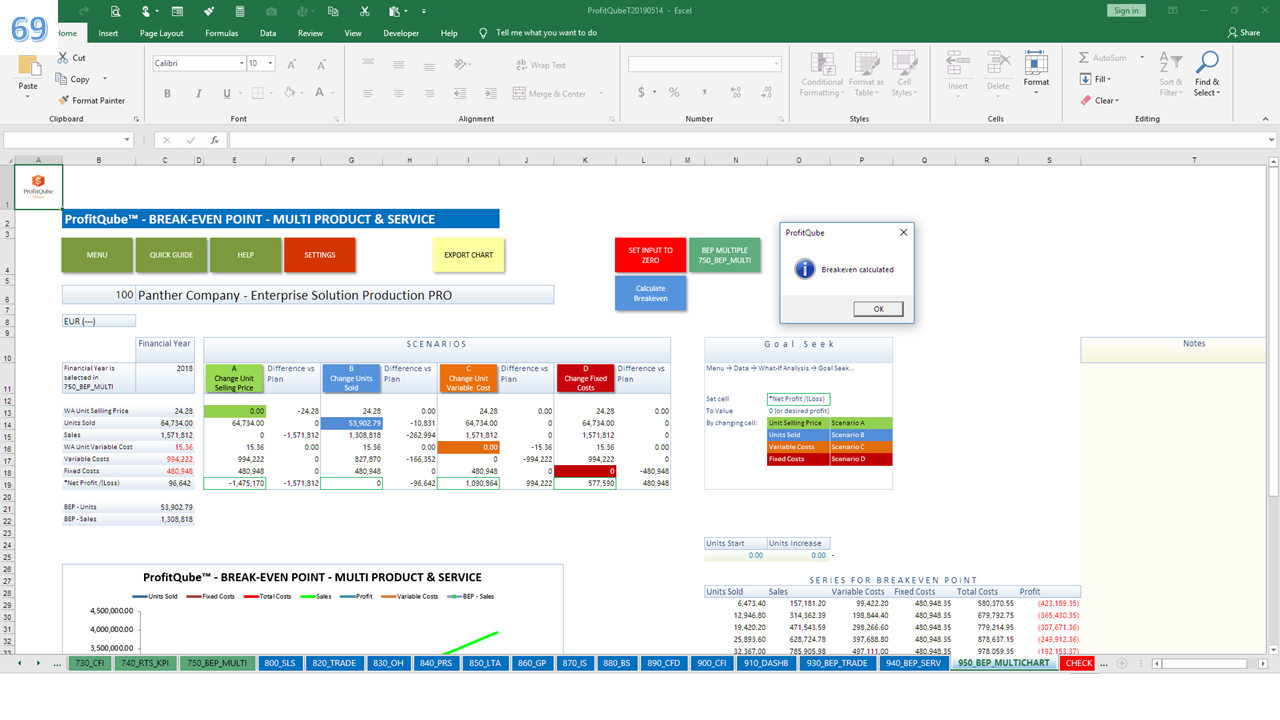1280x720 pixels.
Task: Toggle Underline formatting
Action: pyautogui.click(x=227, y=93)
